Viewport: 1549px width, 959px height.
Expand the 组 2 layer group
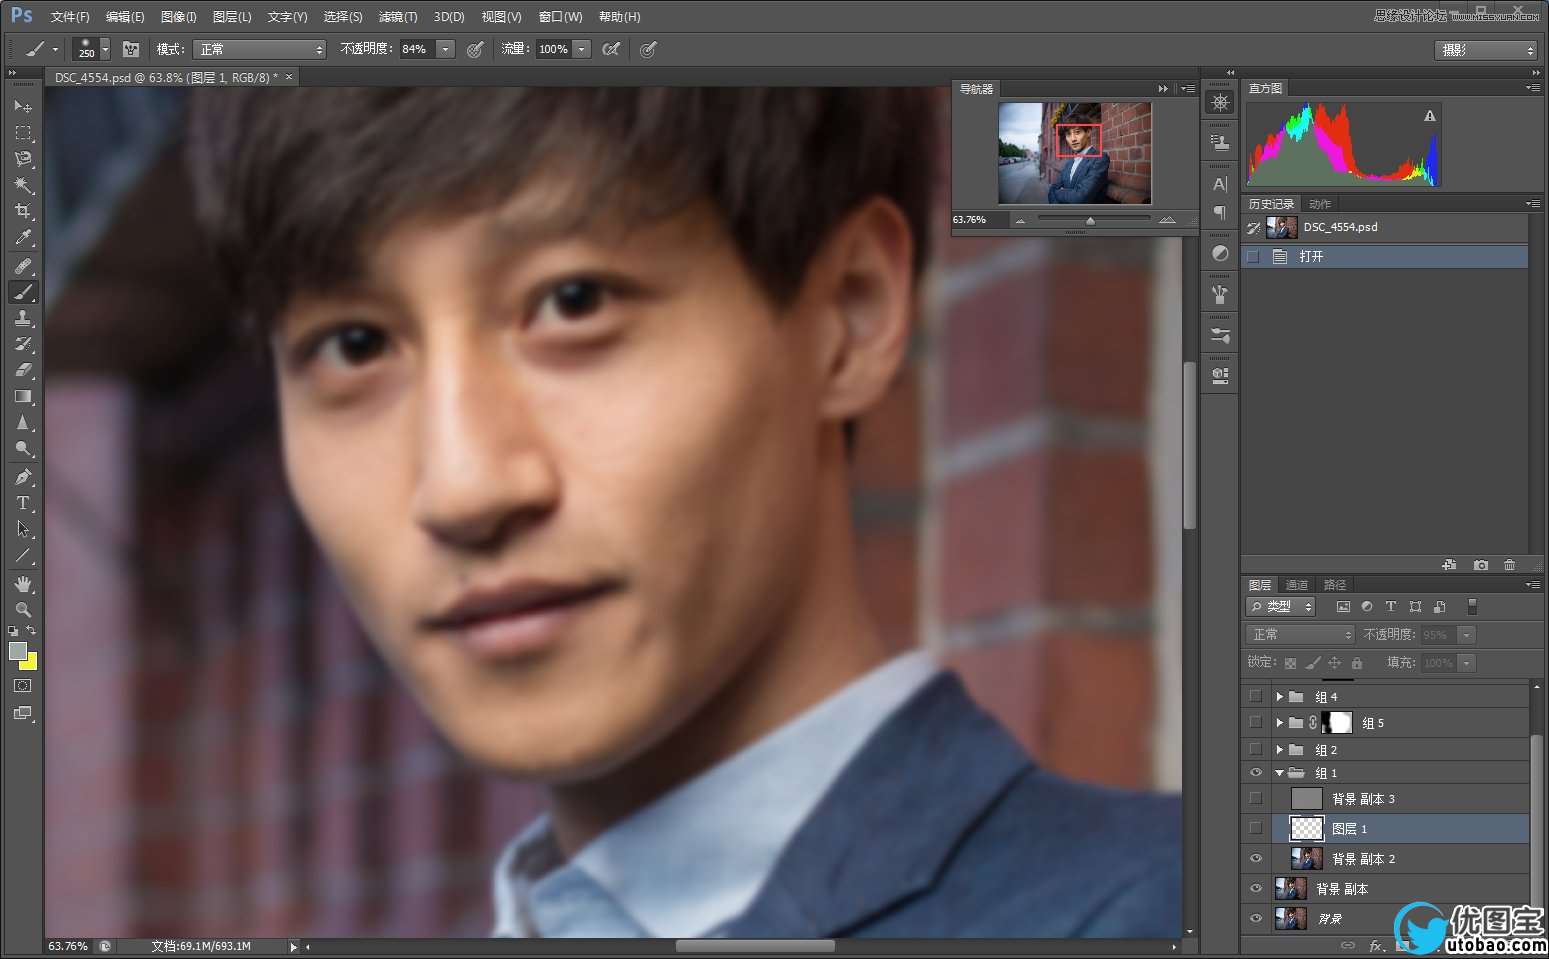(1279, 749)
